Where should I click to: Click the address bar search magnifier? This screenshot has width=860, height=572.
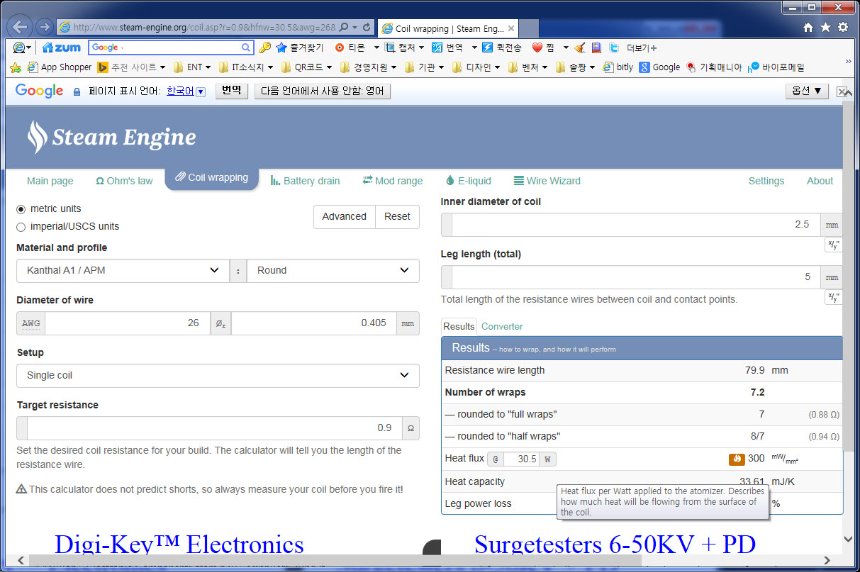pyautogui.click(x=344, y=27)
